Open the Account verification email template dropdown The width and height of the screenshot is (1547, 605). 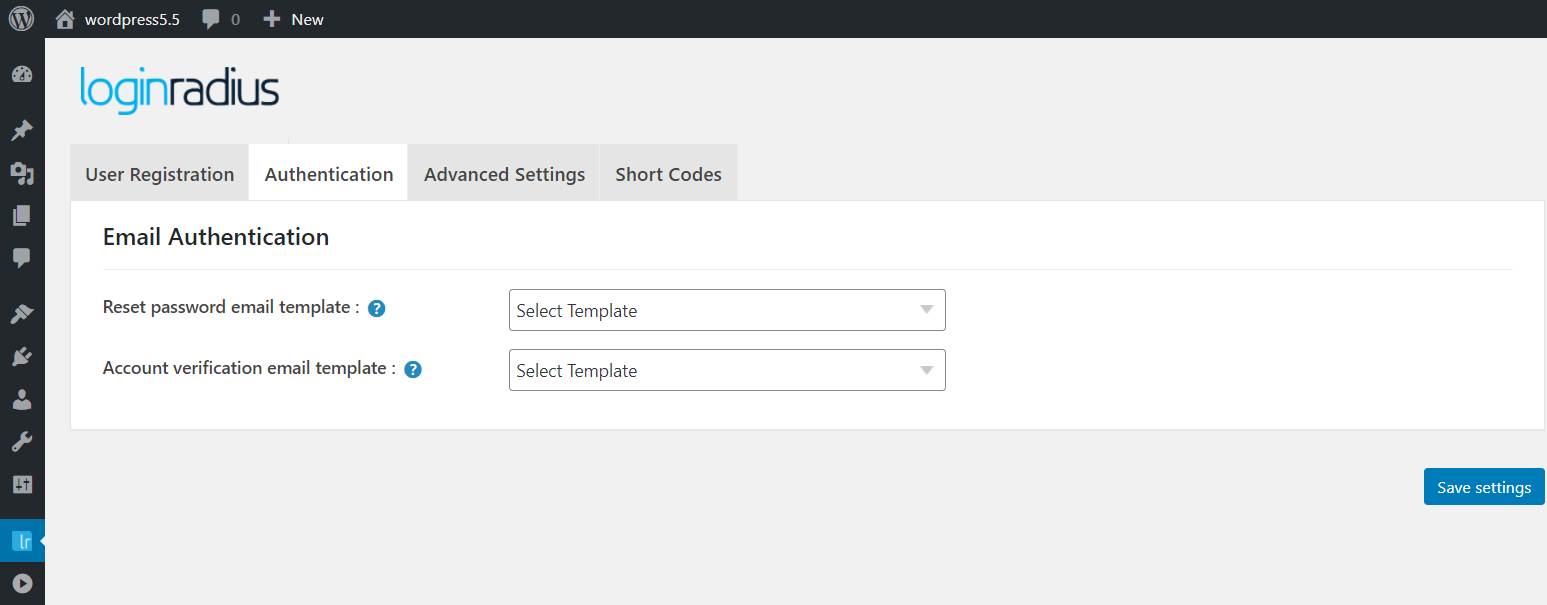(727, 370)
